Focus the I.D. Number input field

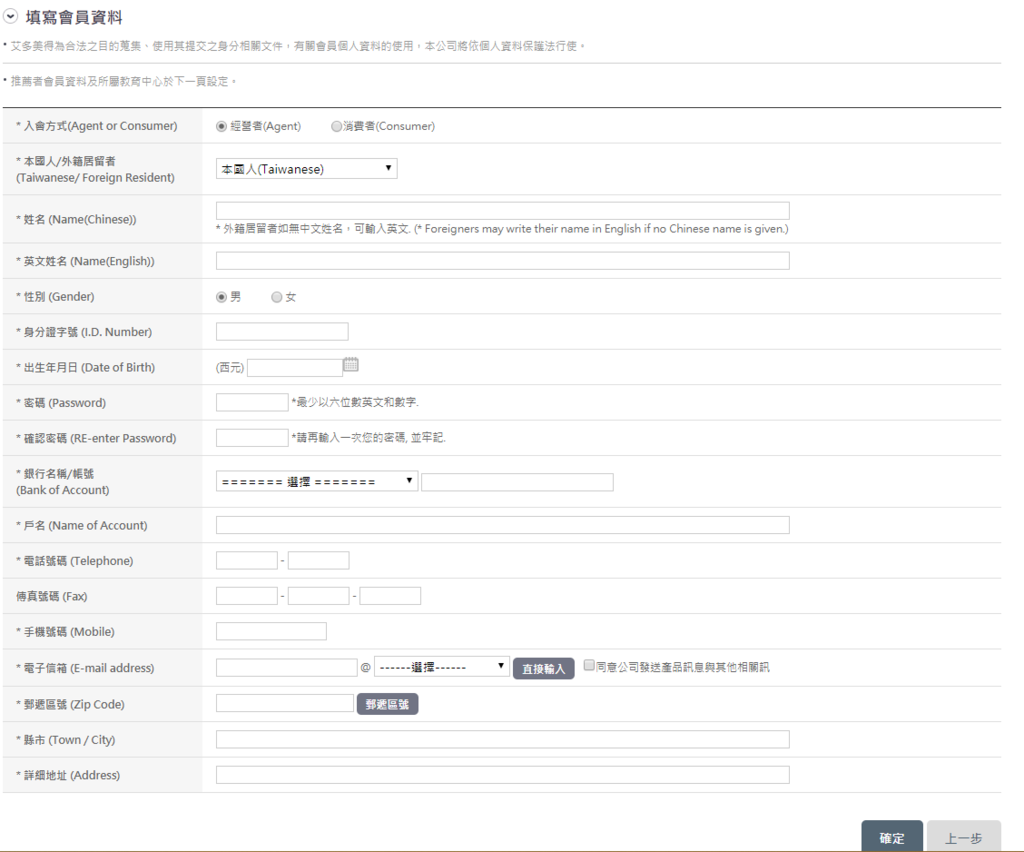point(282,332)
